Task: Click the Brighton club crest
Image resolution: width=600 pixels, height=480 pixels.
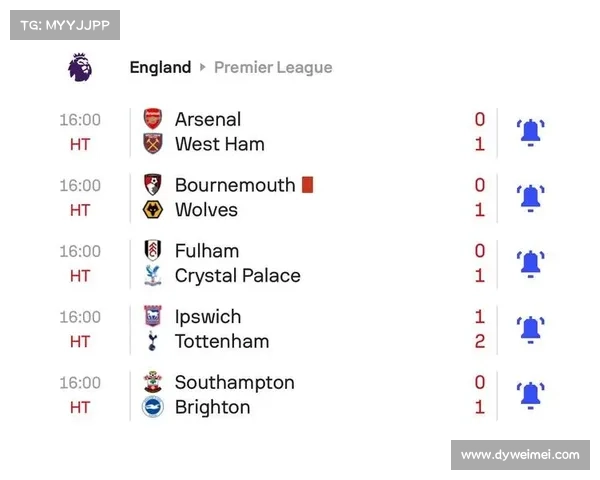Action: (x=153, y=407)
